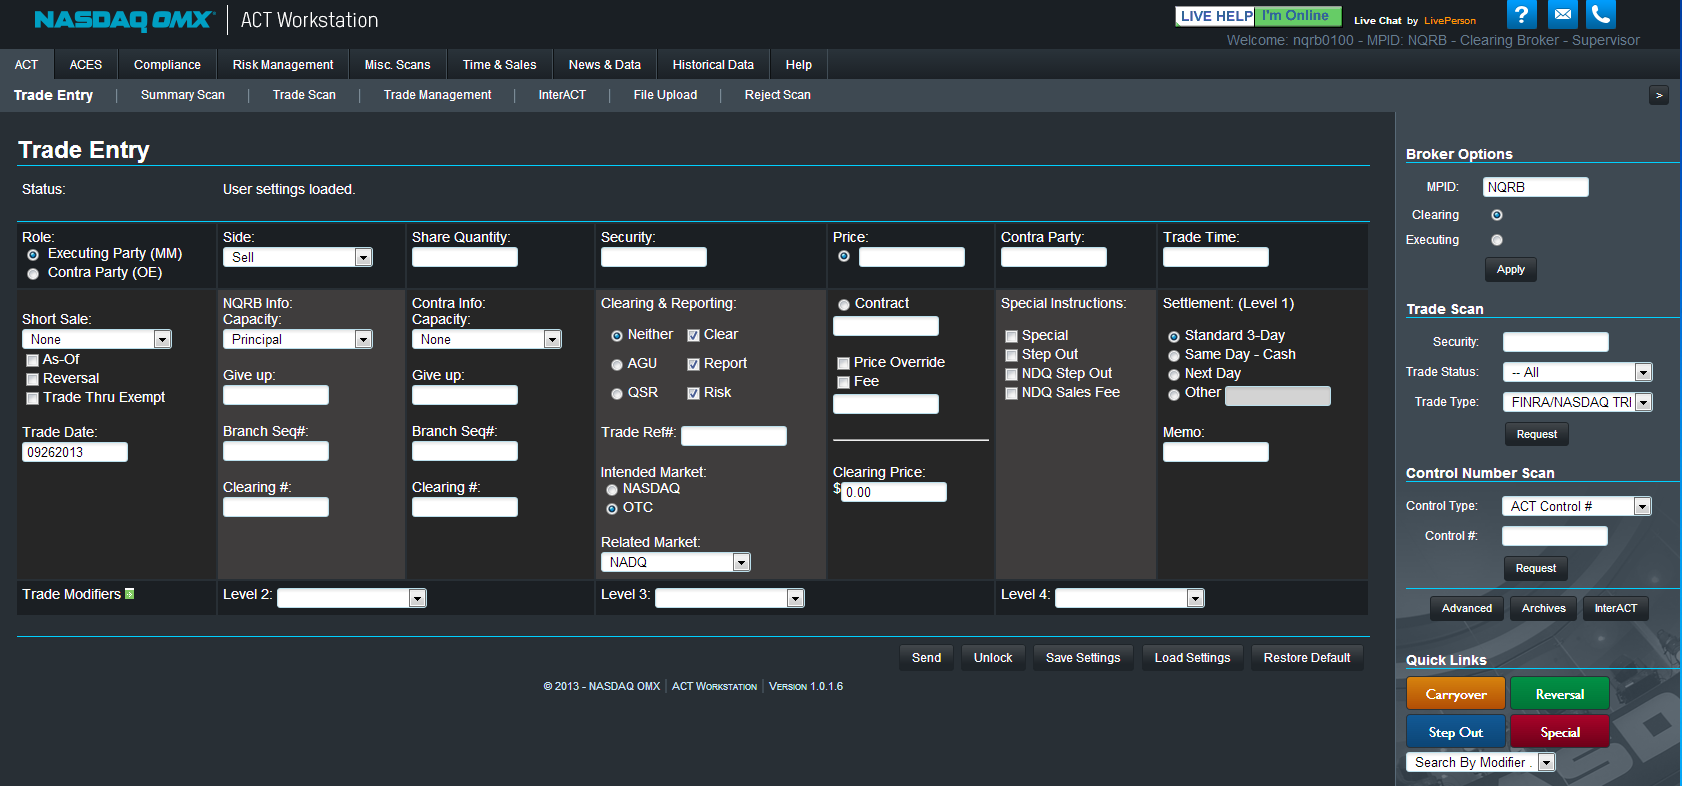Open NQRB Capacity dropdown showing Principal
The image size is (1682, 786).
[x=298, y=339]
